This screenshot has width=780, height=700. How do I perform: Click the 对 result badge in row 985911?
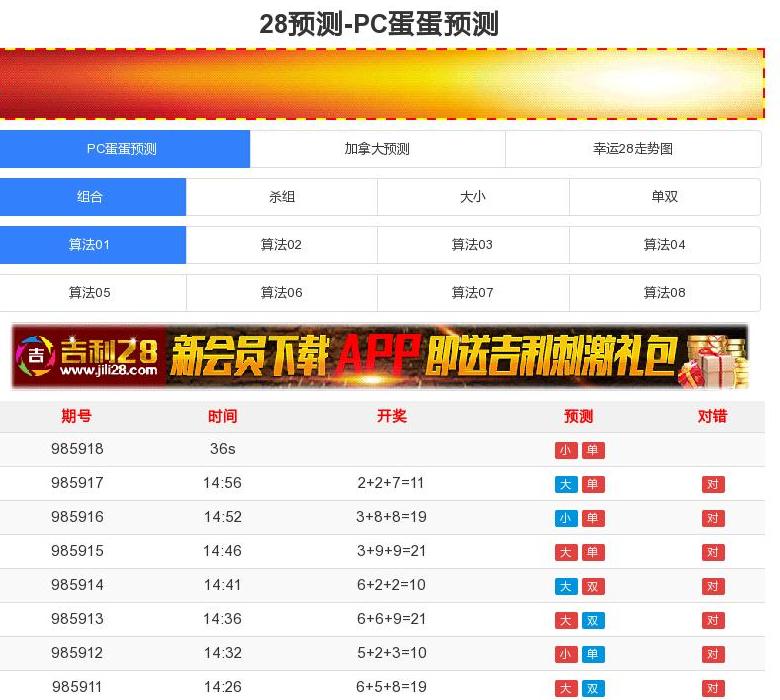coord(713,689)
